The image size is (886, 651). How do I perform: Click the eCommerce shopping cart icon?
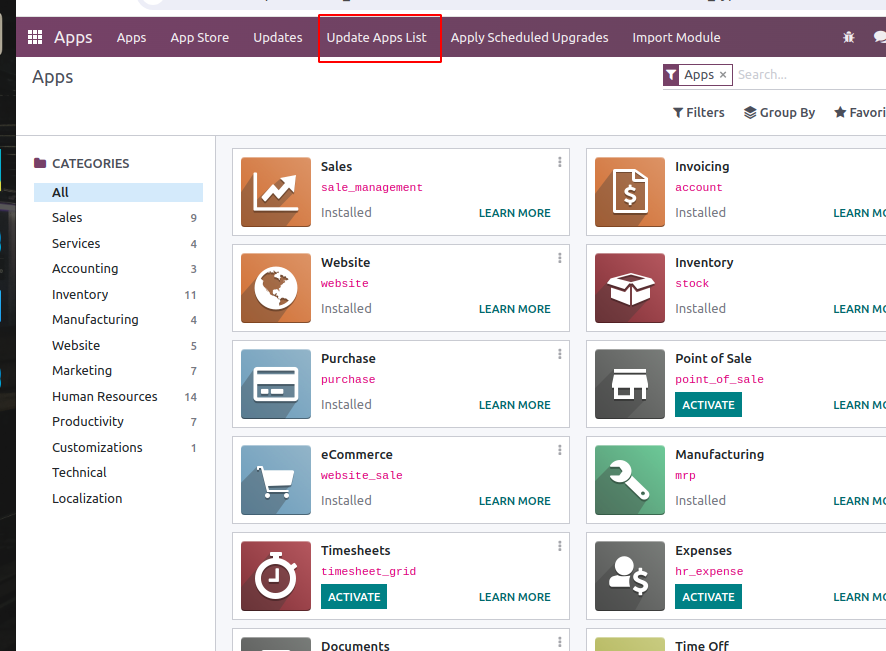coord(276,480)
